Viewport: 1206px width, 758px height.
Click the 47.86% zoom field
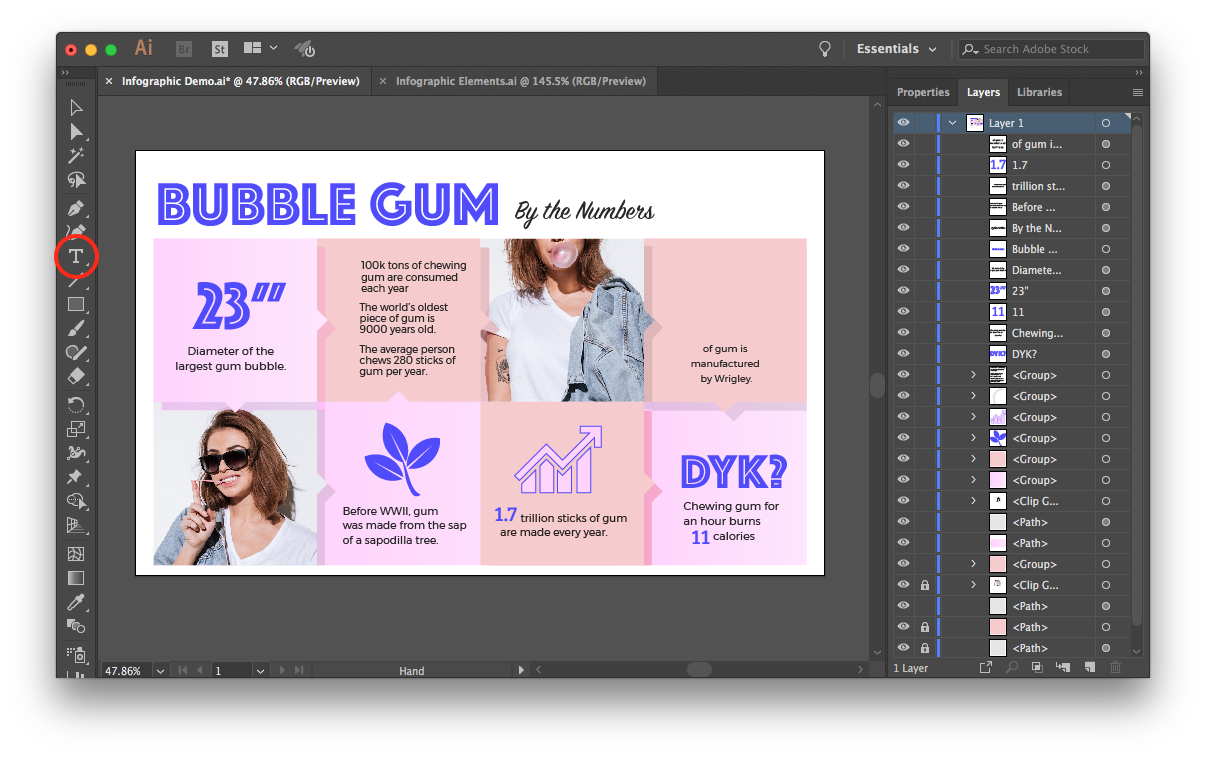coord(126,671)
